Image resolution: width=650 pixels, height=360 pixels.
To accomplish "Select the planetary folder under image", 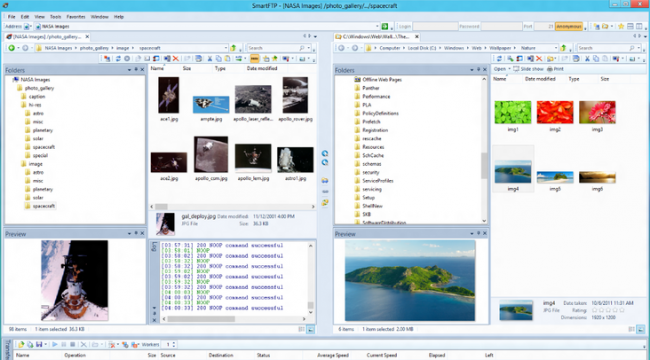I will click(x=43, y=189).
